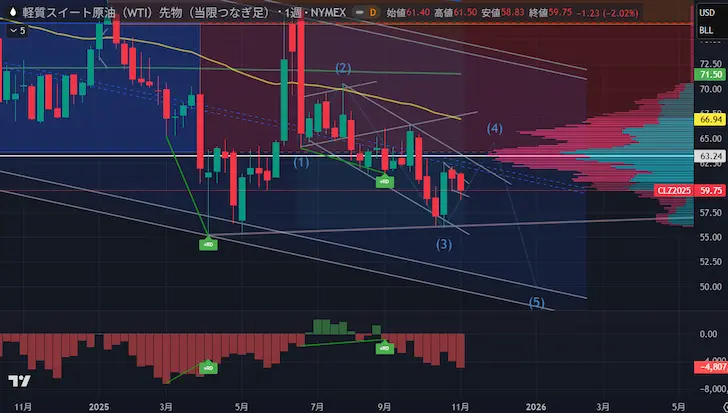Click the green +RD divergence marker near March low

(209, 243)
